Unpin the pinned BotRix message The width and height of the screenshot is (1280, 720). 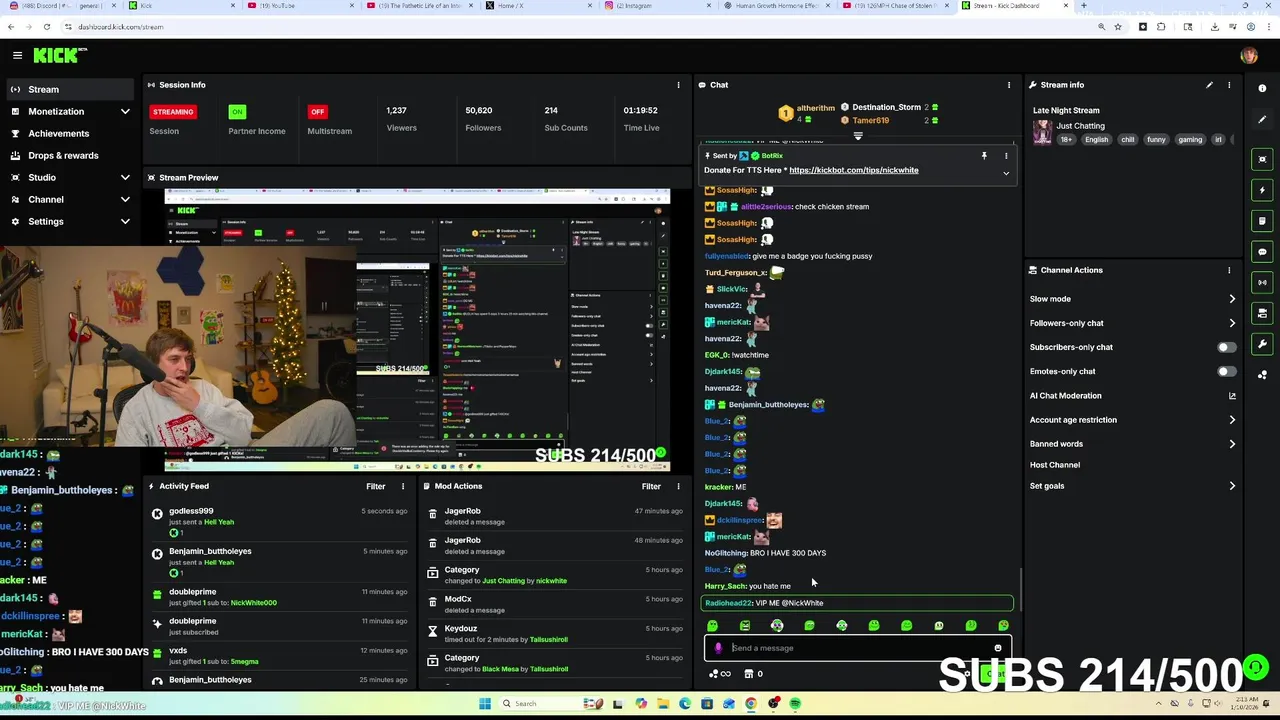tap(984, 156)
